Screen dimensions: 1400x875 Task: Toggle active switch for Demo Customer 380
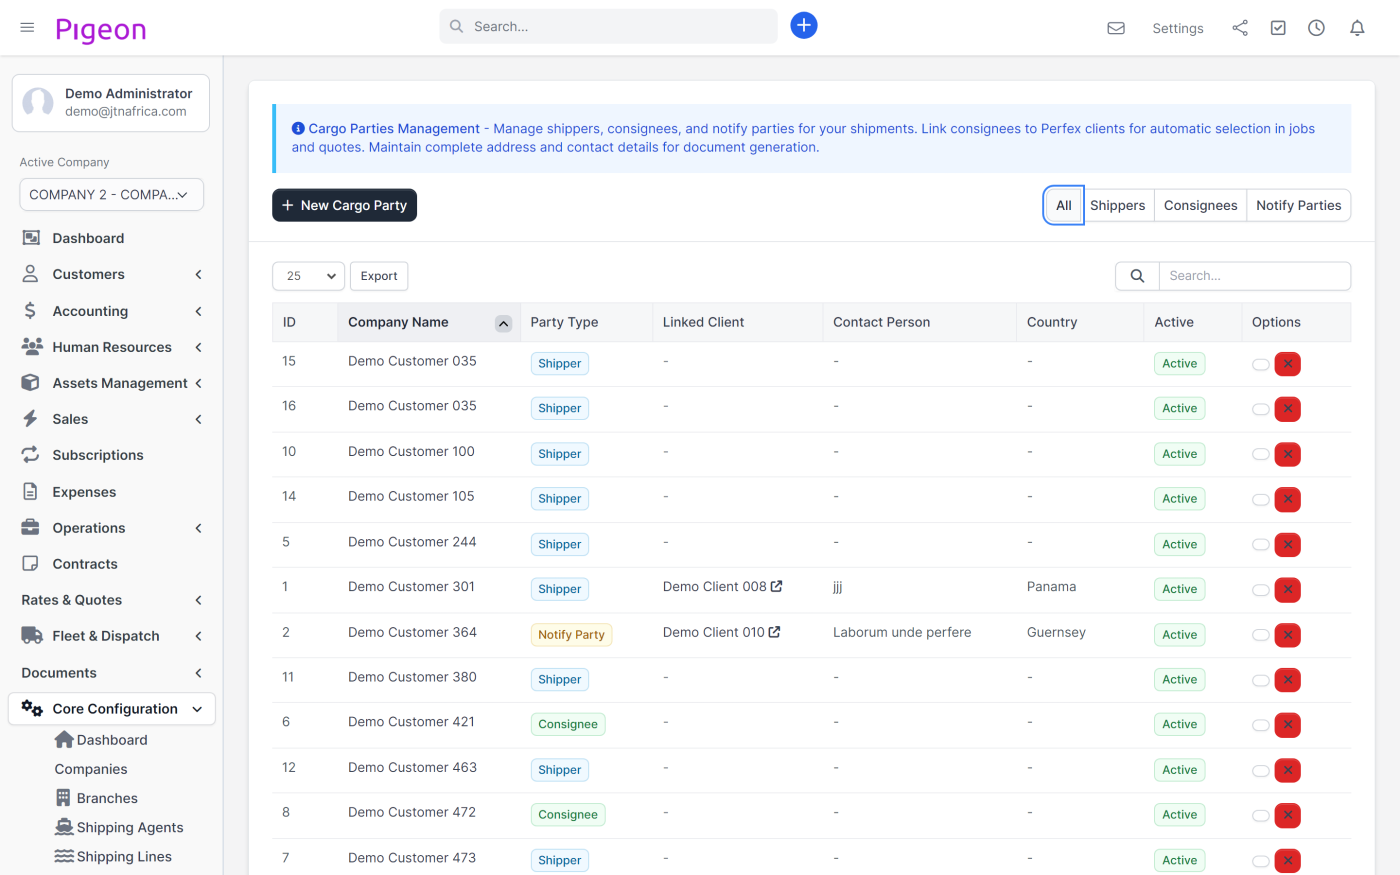(x=1261, y=680)
